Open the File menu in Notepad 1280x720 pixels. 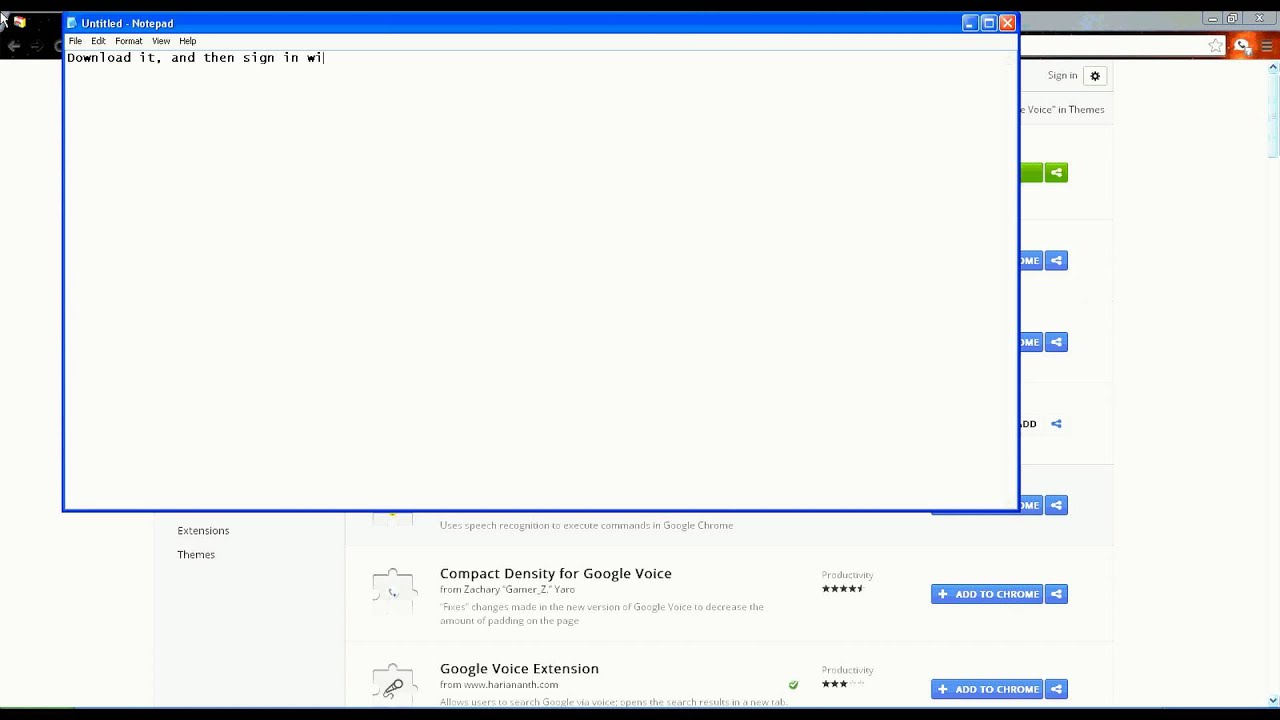click(75, 41)
